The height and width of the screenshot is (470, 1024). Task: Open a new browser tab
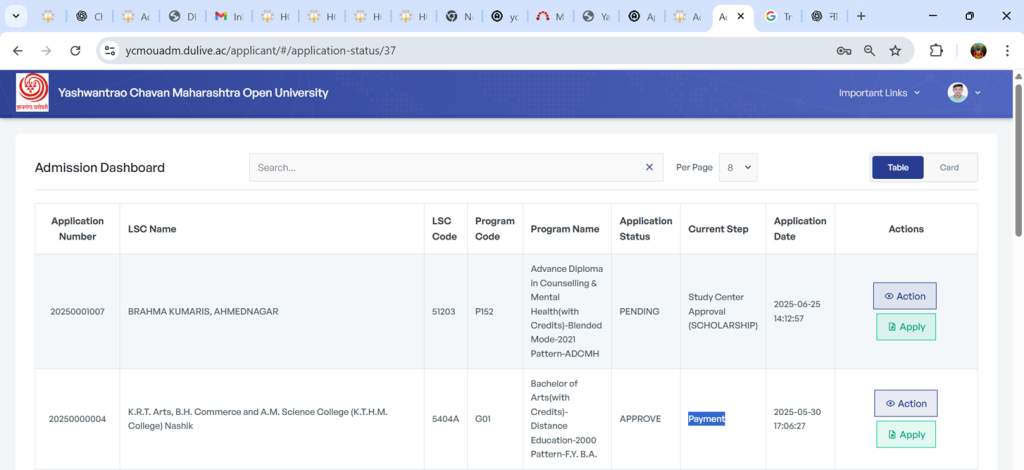coord(861,16)
